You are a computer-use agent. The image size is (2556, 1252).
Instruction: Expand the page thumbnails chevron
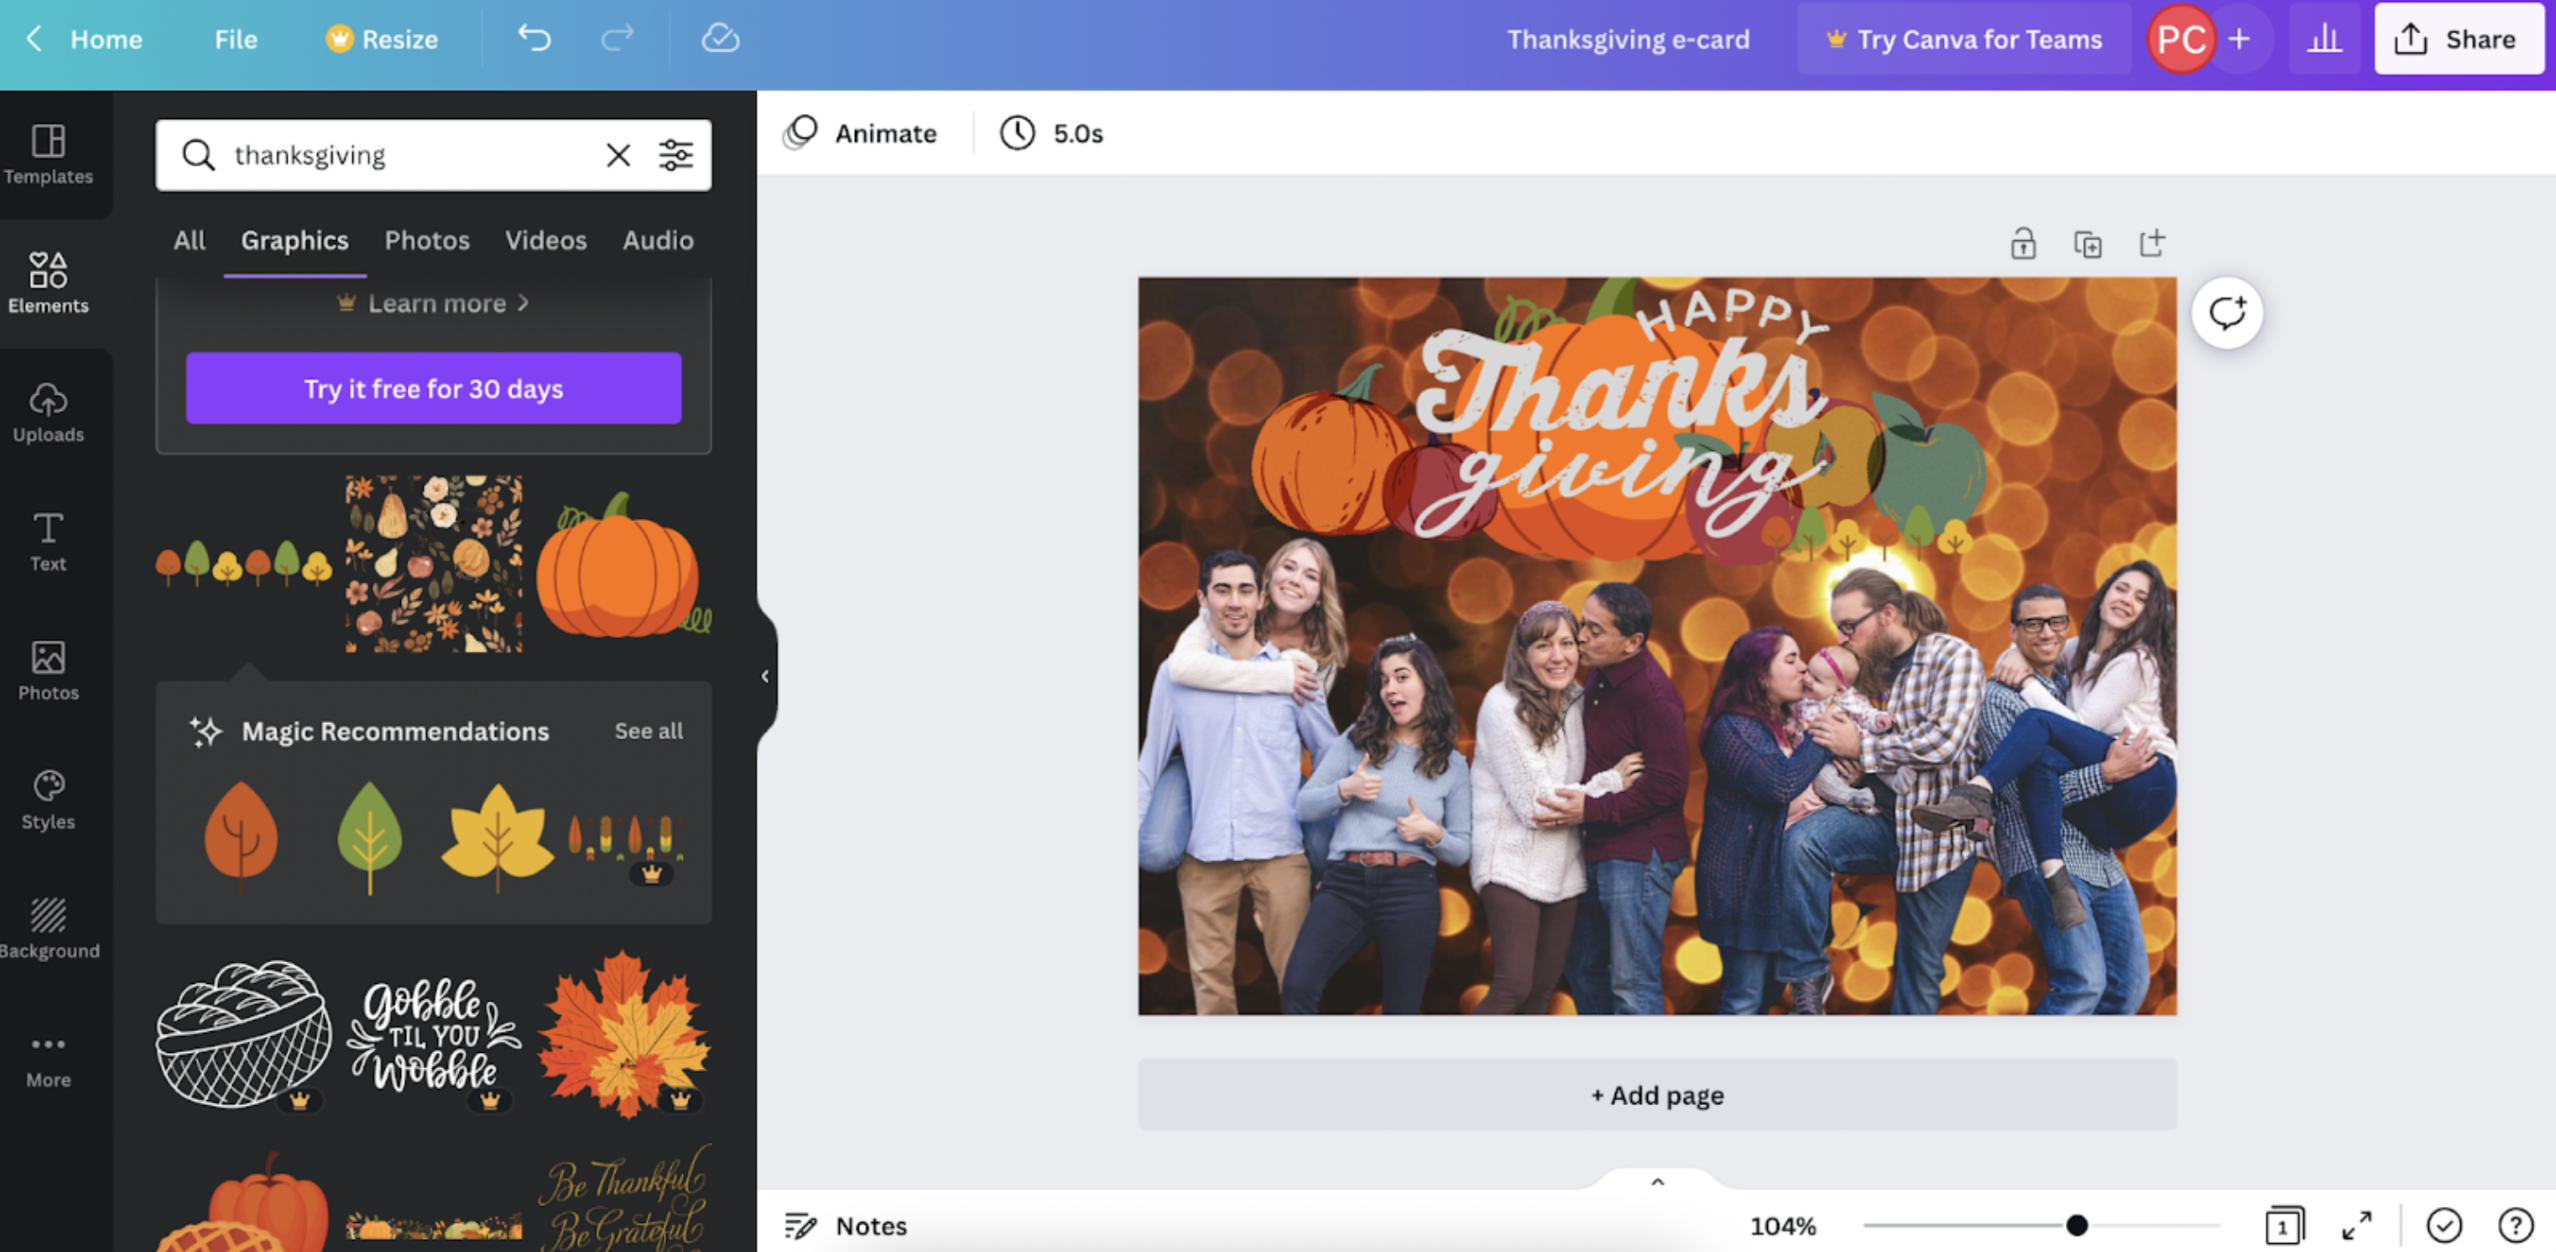click(1657, 1181)
